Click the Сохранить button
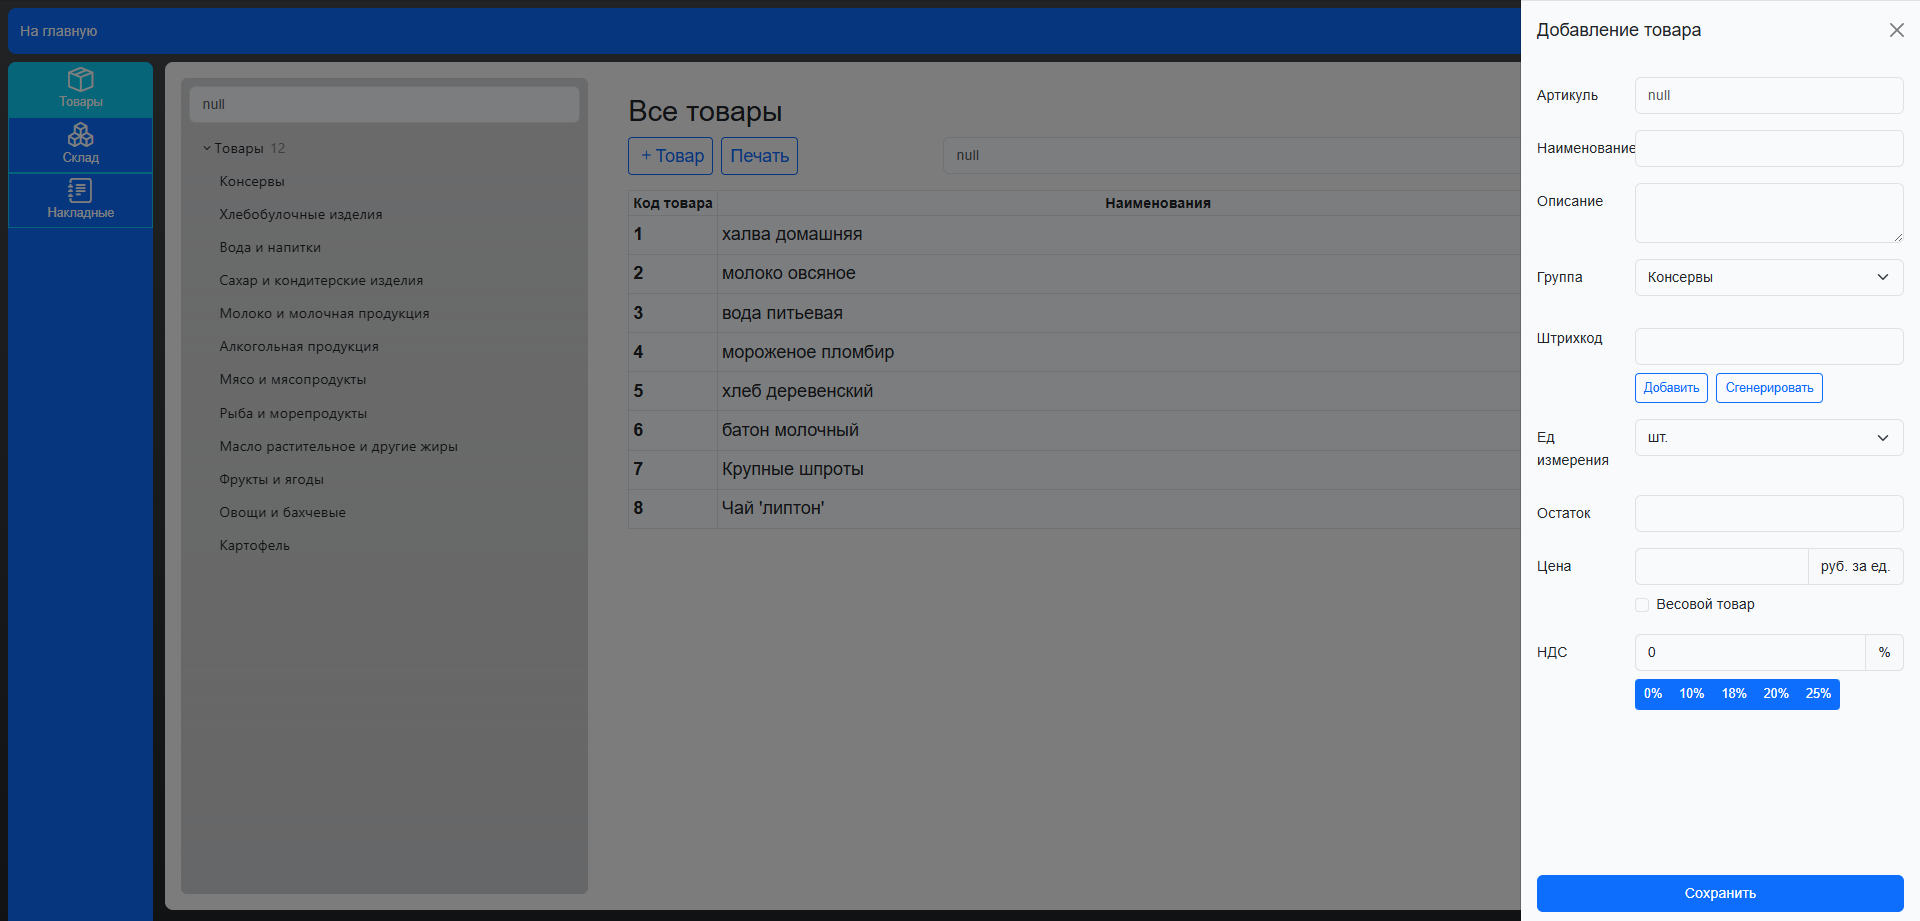1920x921 pixels. [1719, 893]
